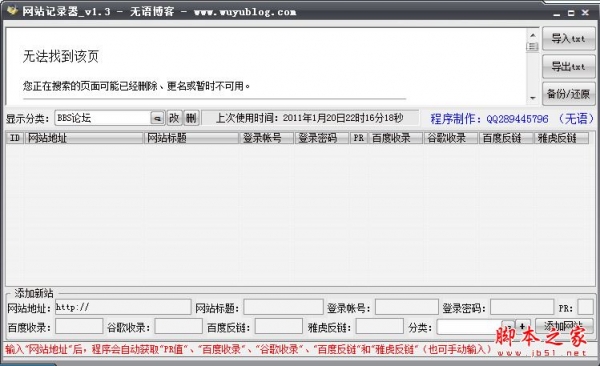Screen dimensions: 600x366
Task: Expand the 显示分类 category dropdown arrow
Action: pyautogui.click(x=157, y=118)
